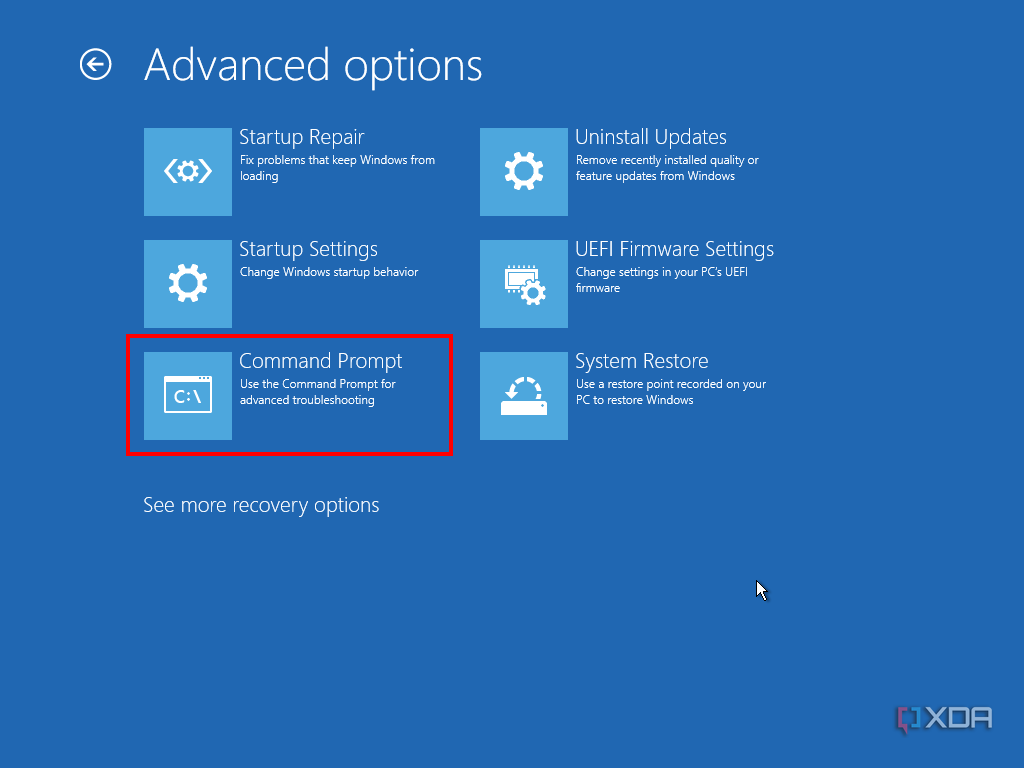
Task: Go back with the circled arrow icon
Action: 95,65
